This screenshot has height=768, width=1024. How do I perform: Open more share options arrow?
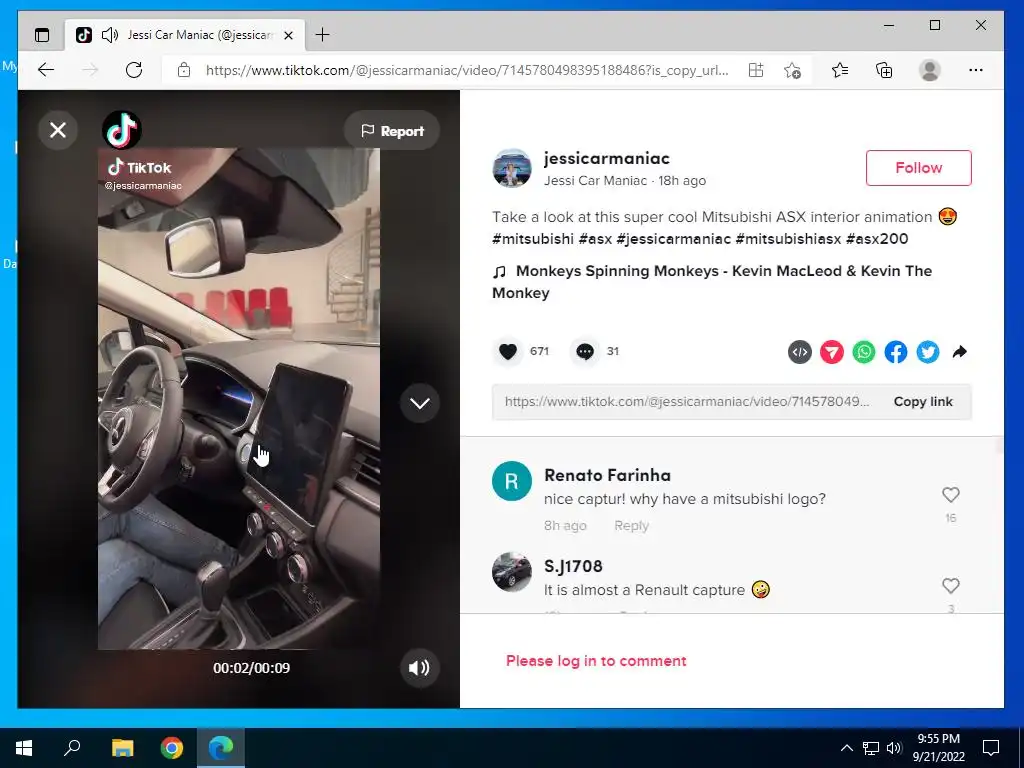click(x=959, y=352)
